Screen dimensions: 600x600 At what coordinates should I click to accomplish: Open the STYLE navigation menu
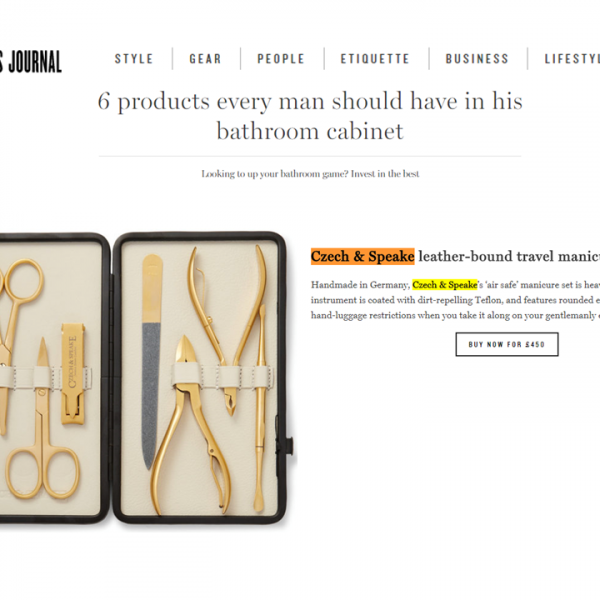(x=134, y=59)
